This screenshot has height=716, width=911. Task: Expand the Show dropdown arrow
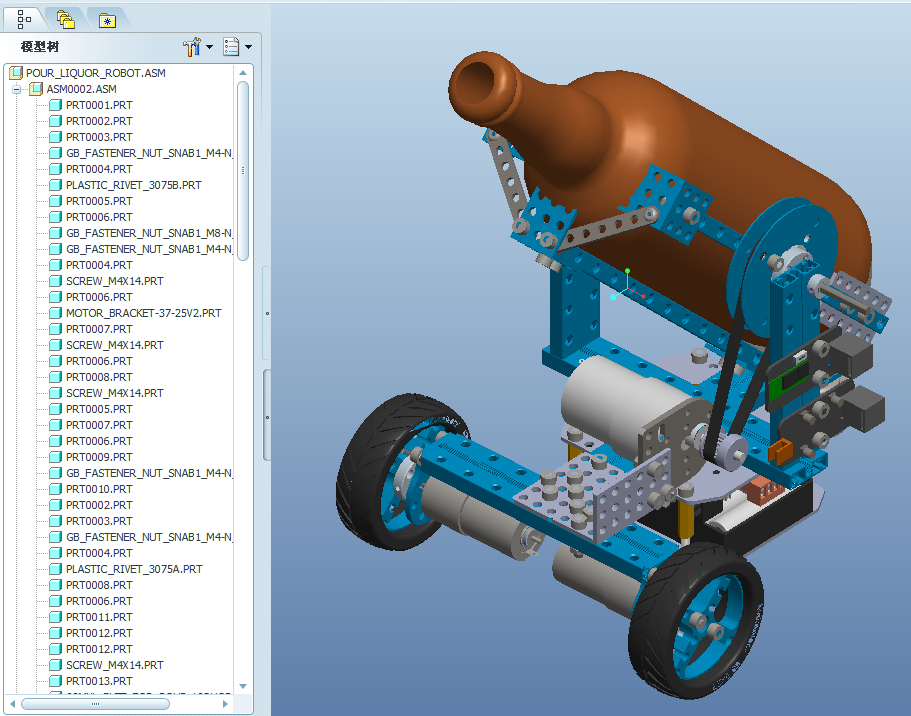click(248, 47)
